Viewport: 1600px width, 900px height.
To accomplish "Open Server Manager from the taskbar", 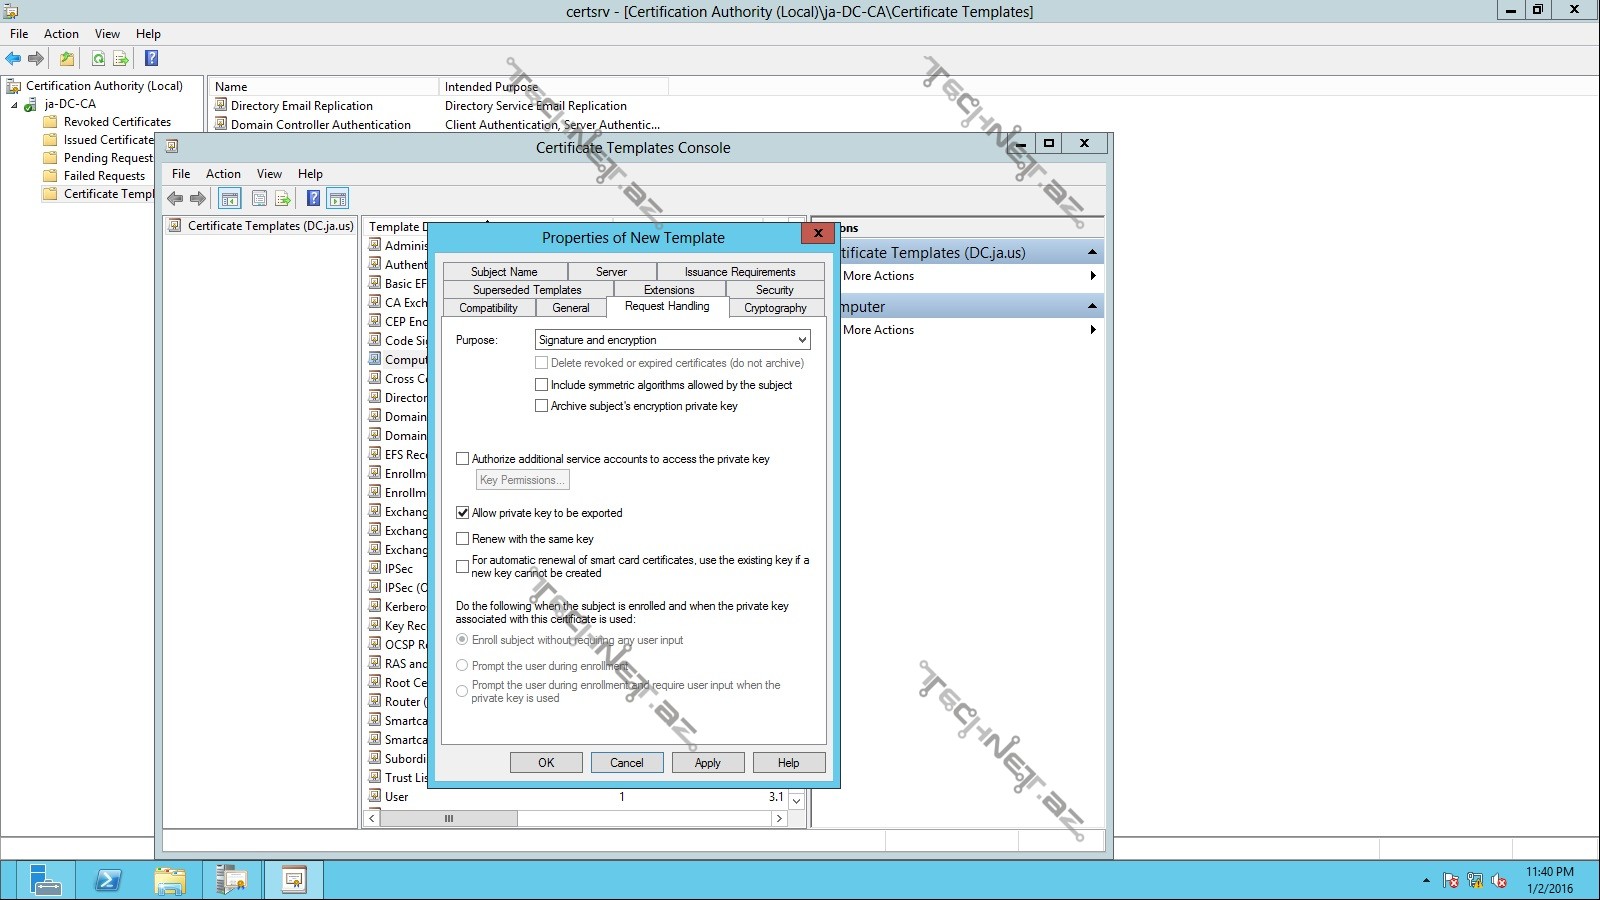I will pos(45,880).
